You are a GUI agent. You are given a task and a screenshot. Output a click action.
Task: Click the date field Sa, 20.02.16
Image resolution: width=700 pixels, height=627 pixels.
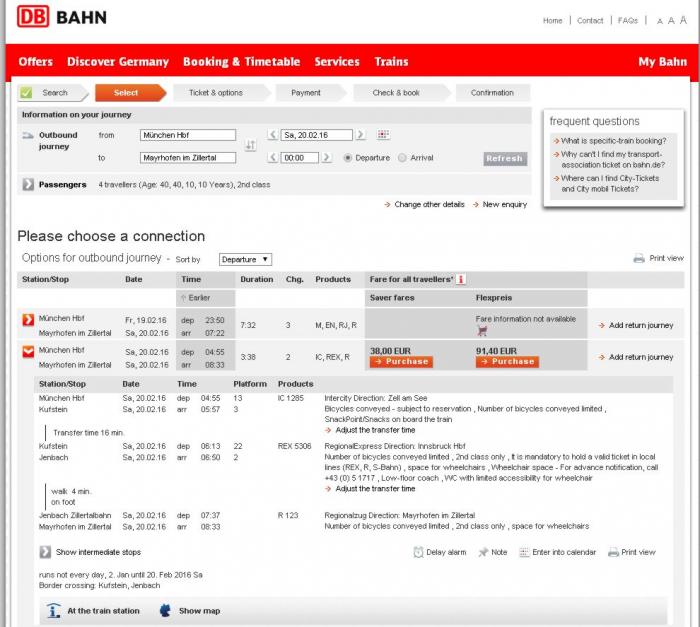tap(317, 135)
